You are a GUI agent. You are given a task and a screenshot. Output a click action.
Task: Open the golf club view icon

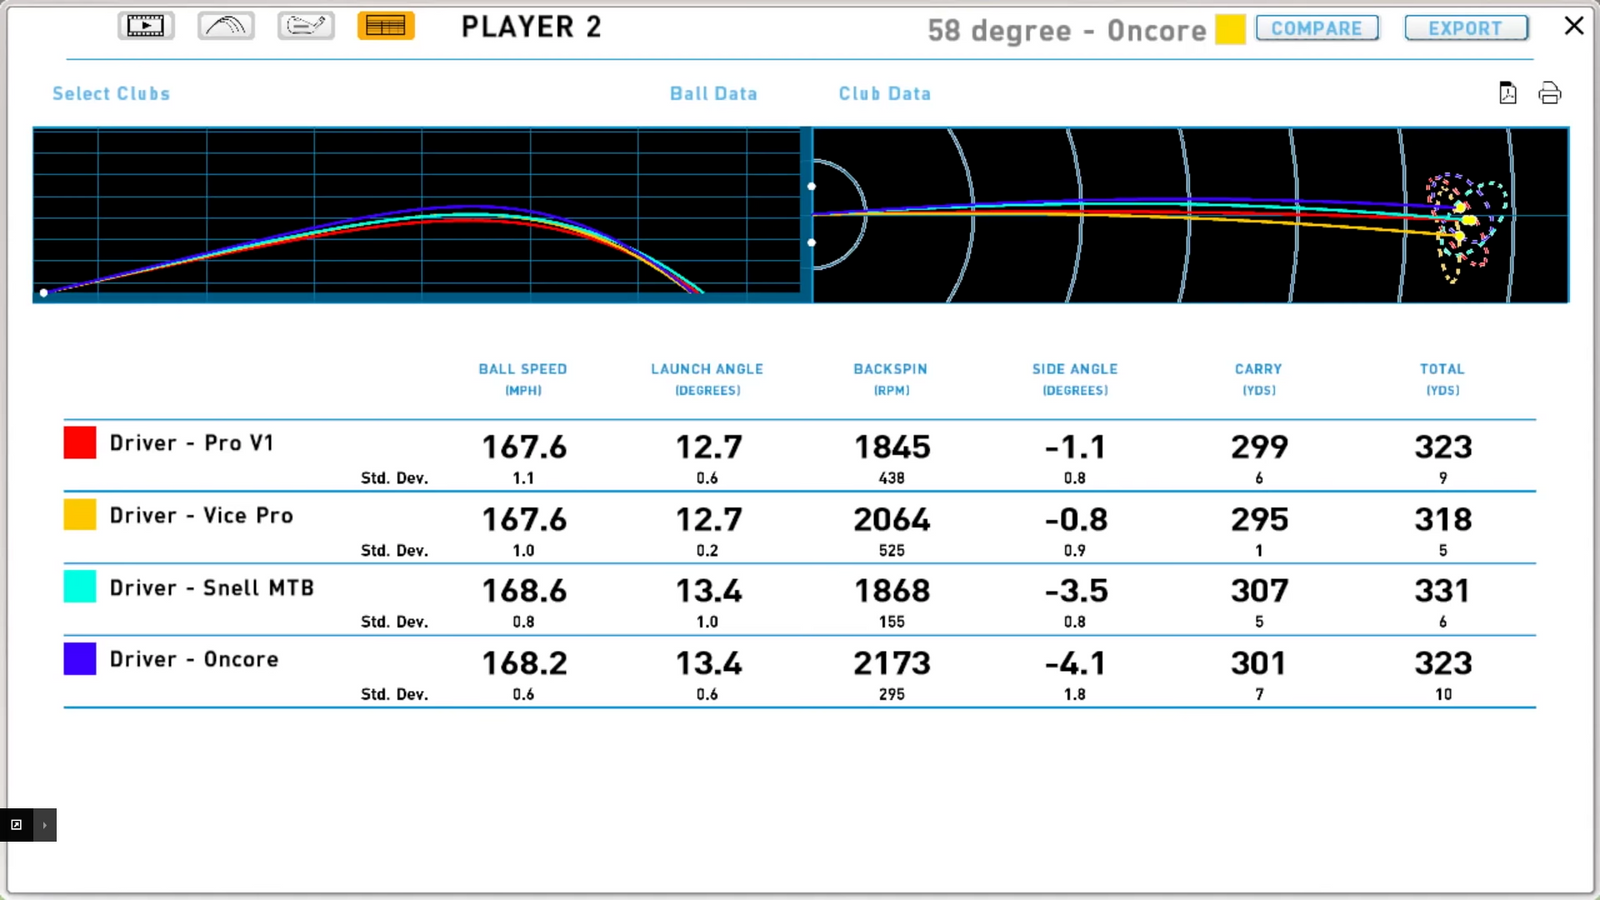(x=306, y=26)
